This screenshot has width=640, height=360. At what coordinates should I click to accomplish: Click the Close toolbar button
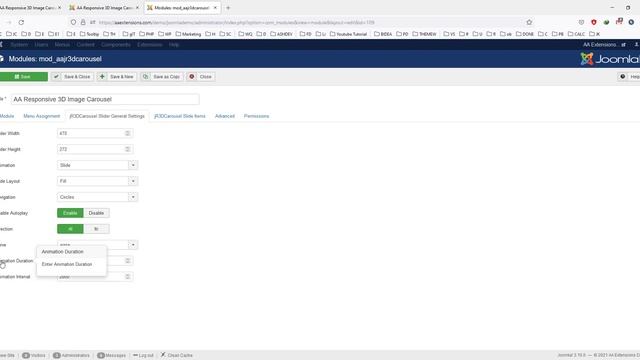(201, 77)
